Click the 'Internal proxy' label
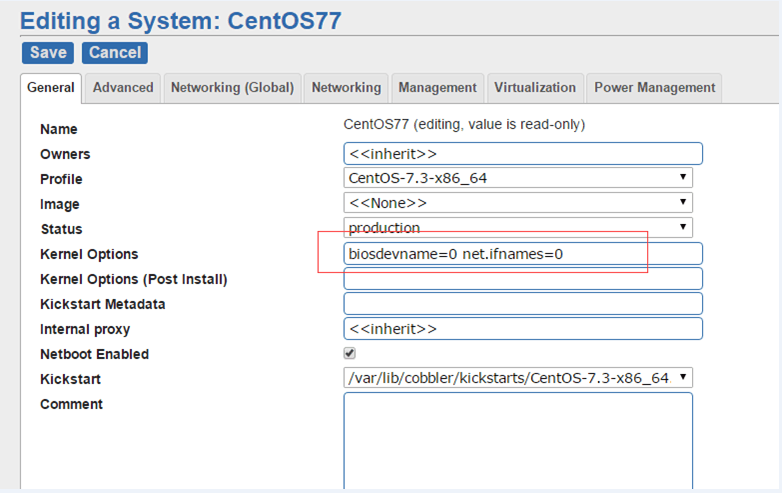This screenshot has width=782, height=493. click(85, 329)
